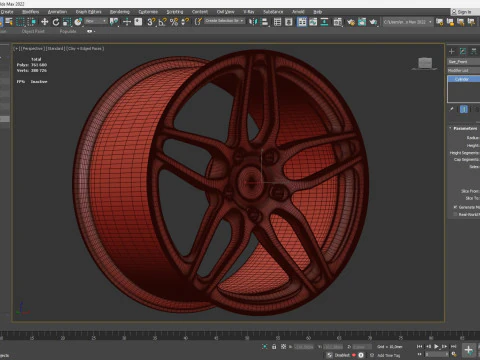Open the Arnold menu
The height and width of the screenshot is (360, 480).
[298, 12]
